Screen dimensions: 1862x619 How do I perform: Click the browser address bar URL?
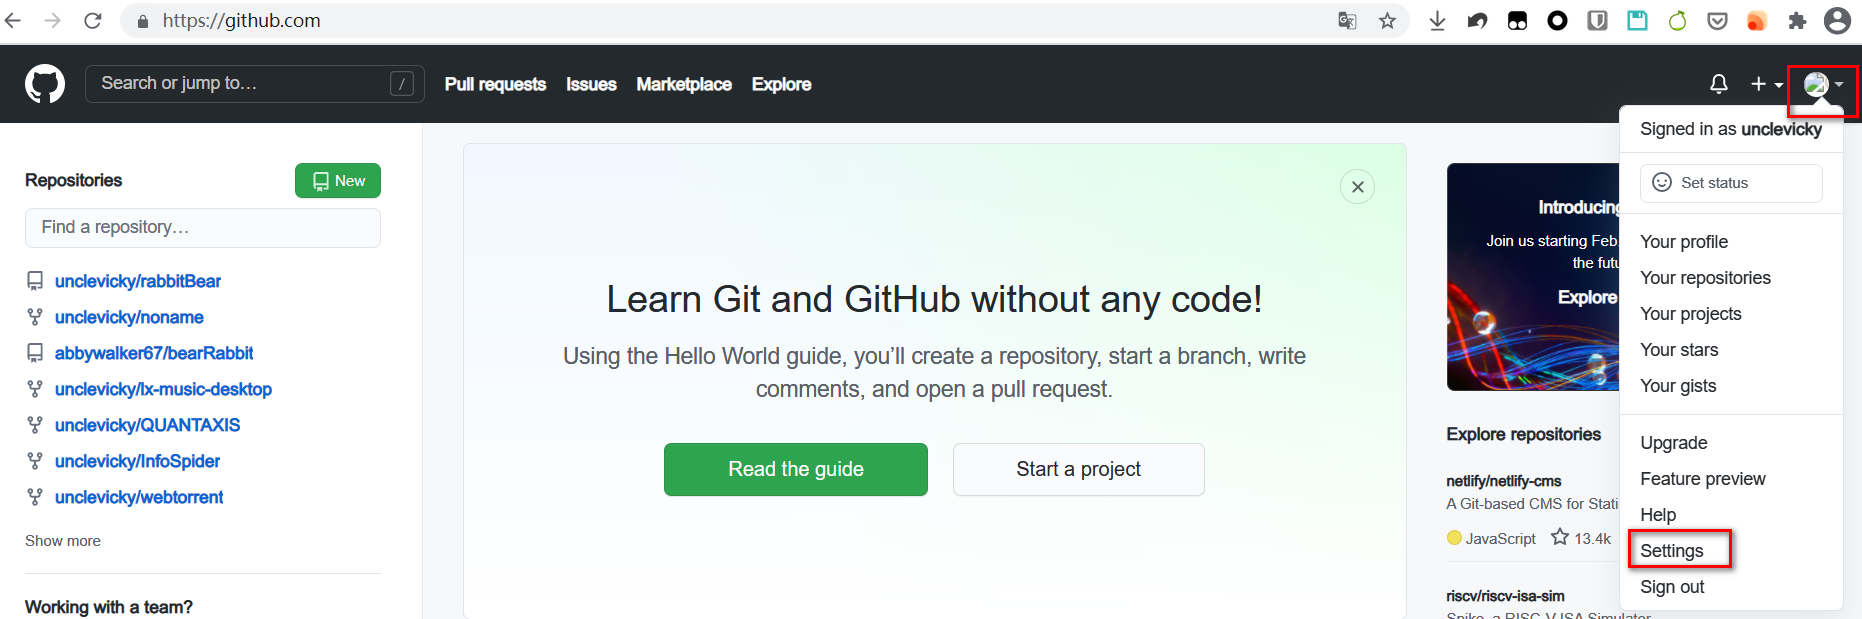241,20
